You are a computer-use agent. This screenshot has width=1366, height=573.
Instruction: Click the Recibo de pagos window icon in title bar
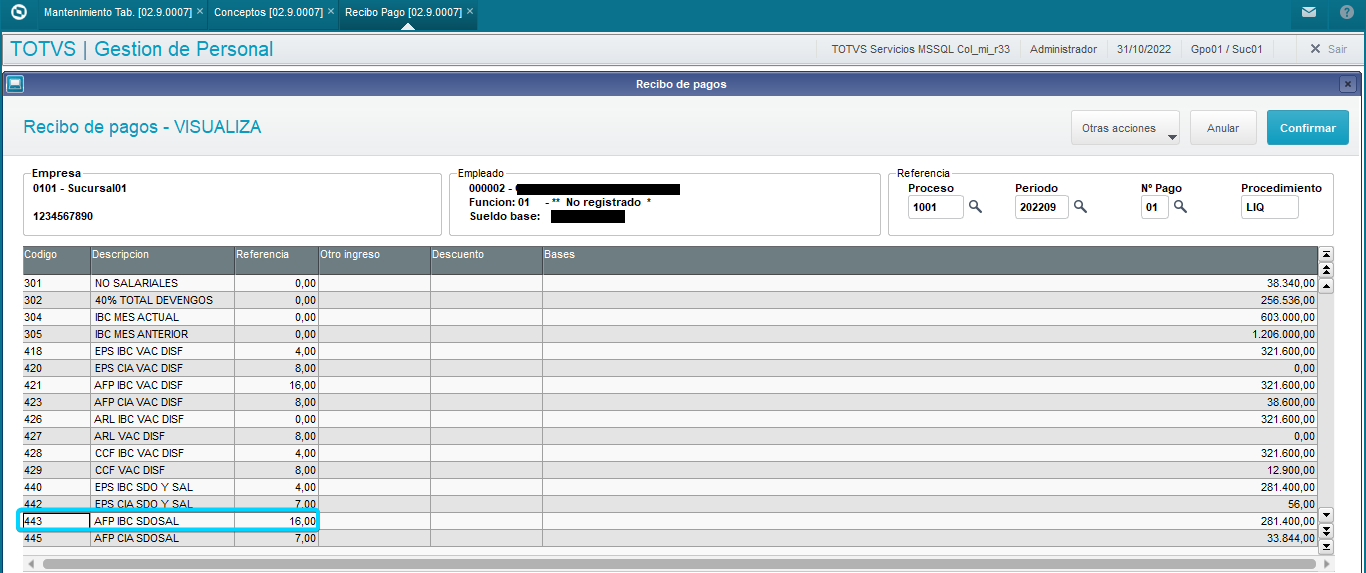[14, 84]
